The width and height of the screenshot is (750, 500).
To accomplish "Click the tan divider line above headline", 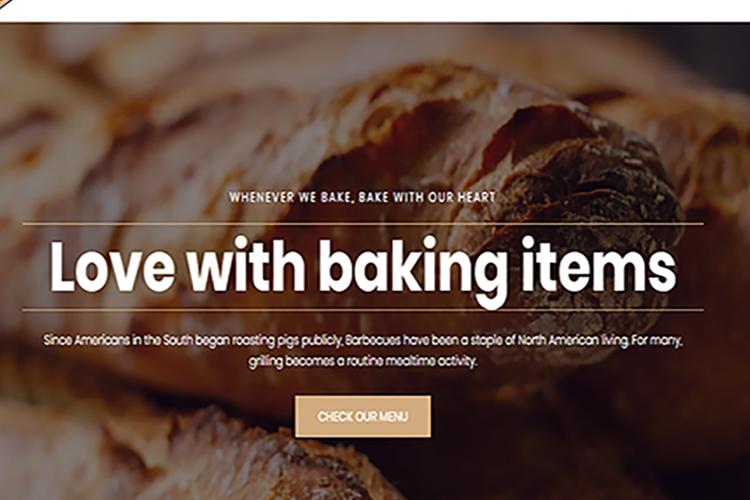I will 363,223.
